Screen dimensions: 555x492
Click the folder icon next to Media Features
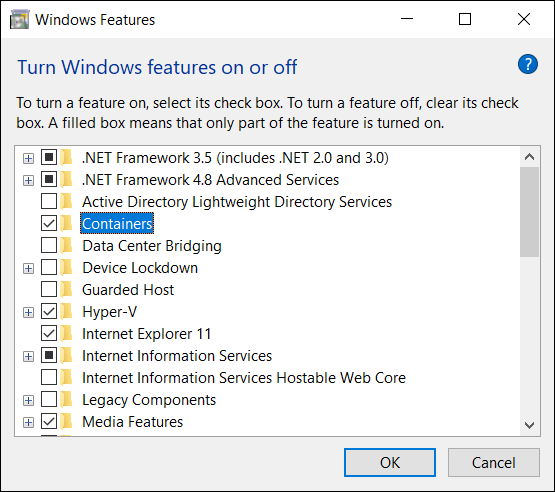pos(66,421)
